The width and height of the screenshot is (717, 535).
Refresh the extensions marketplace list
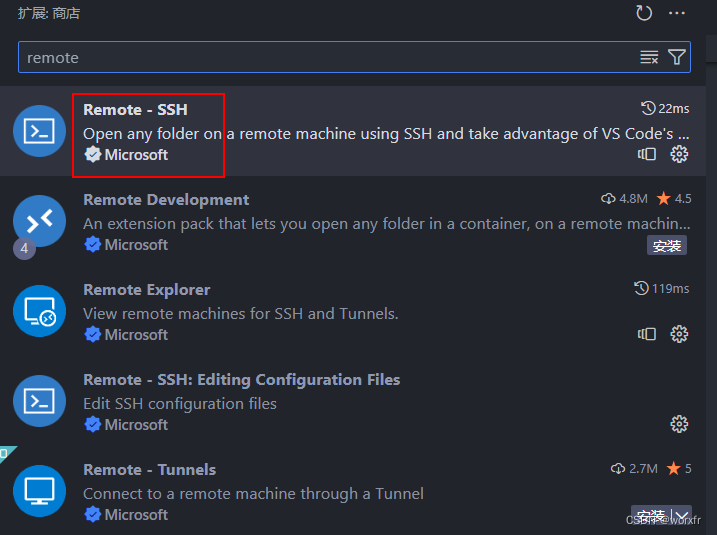coord(644,13)
